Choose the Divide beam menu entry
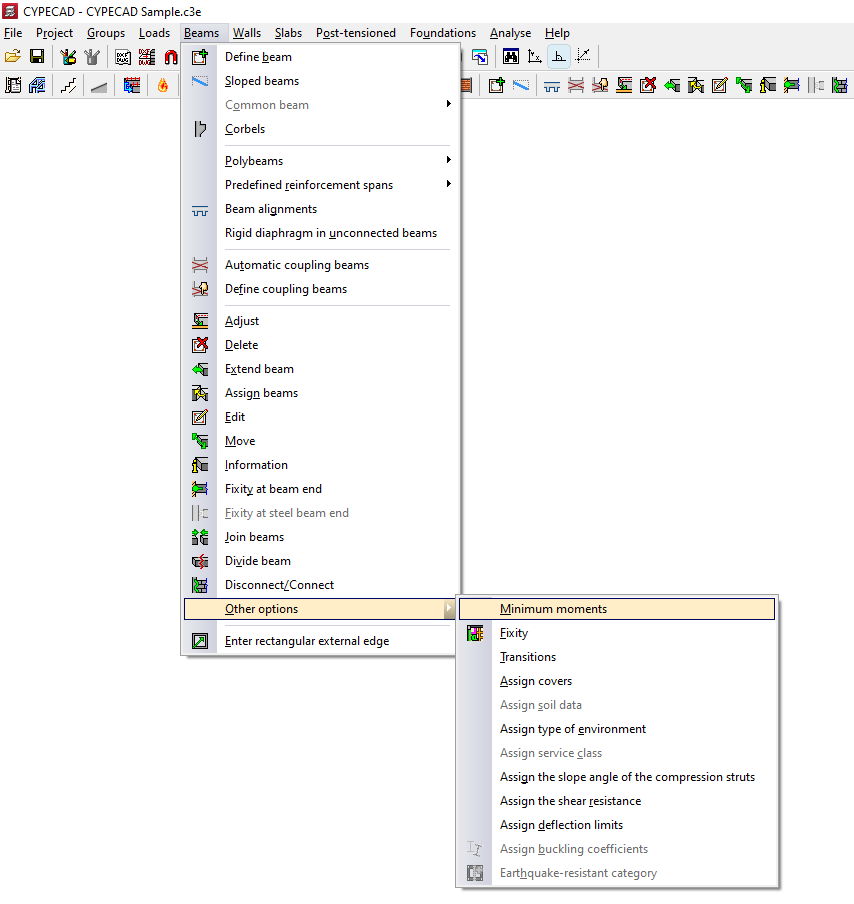Screen dimensions: 854x904 pos(321,561)
